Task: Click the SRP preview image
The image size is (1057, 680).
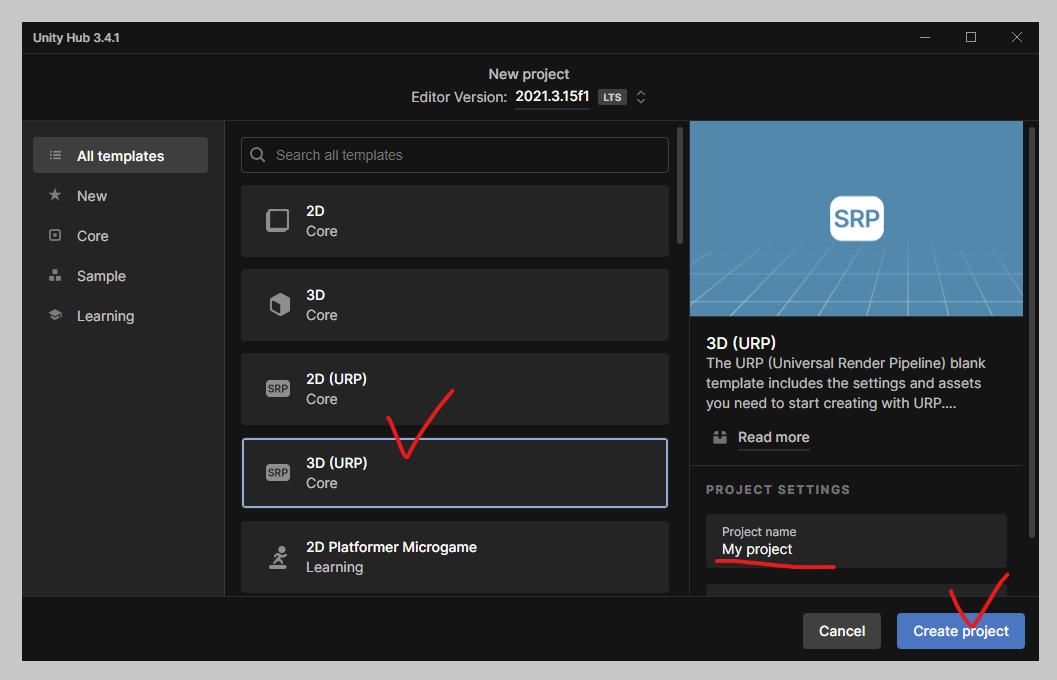Action: point(856,218)
